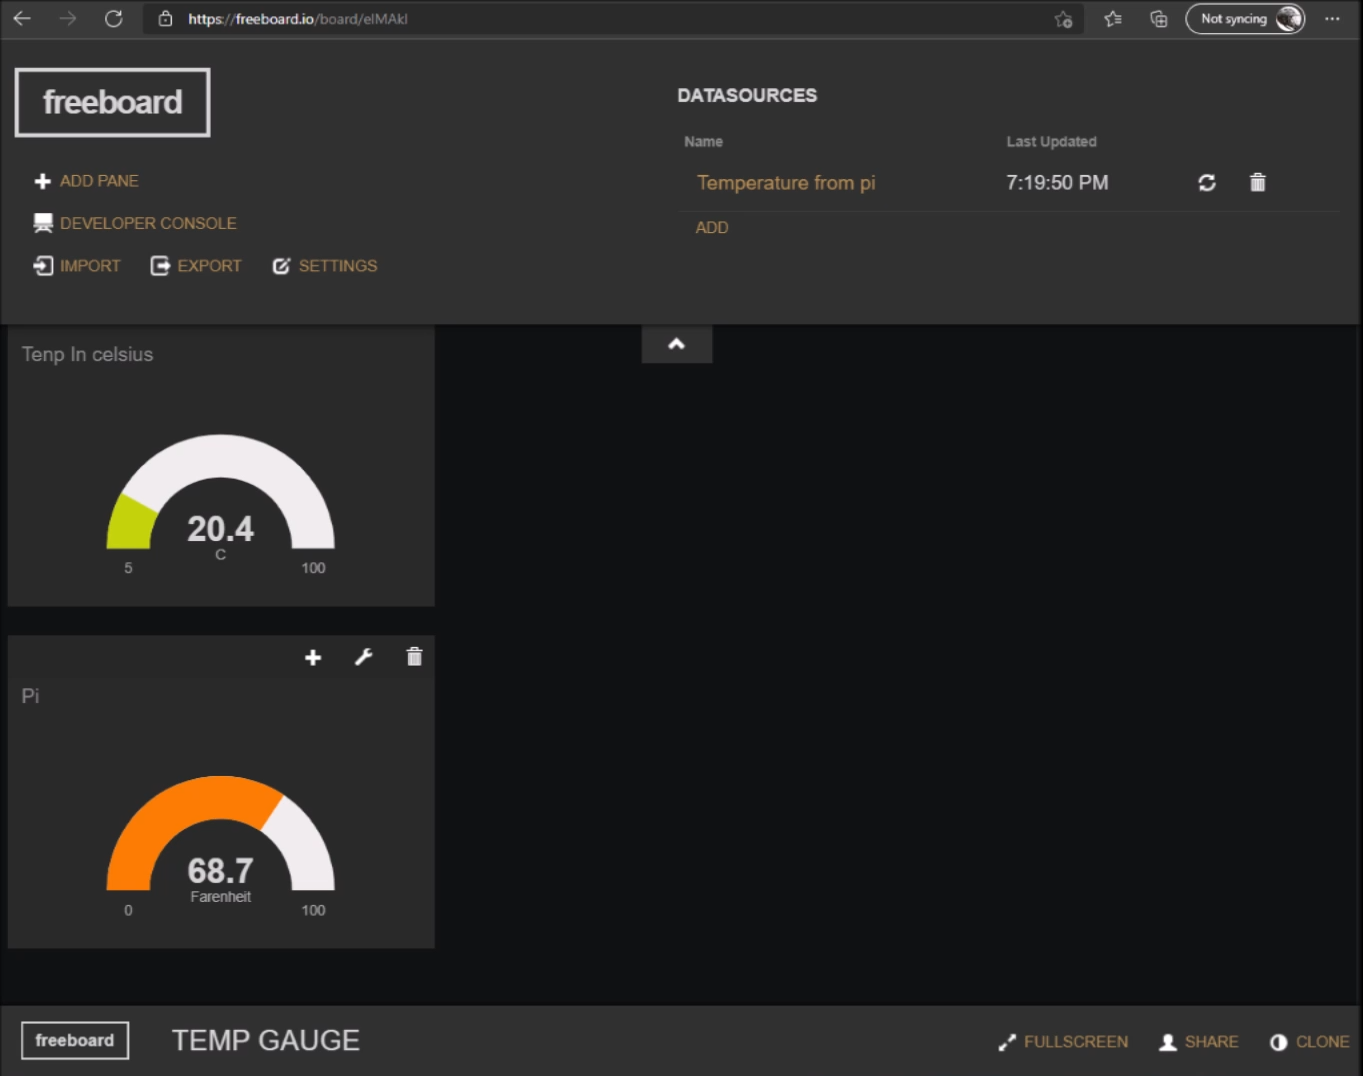Viewport: 1363px width, 1076px height.
Task: Enter FULLSCREEN mode
Action: tap(1063, 1042)
